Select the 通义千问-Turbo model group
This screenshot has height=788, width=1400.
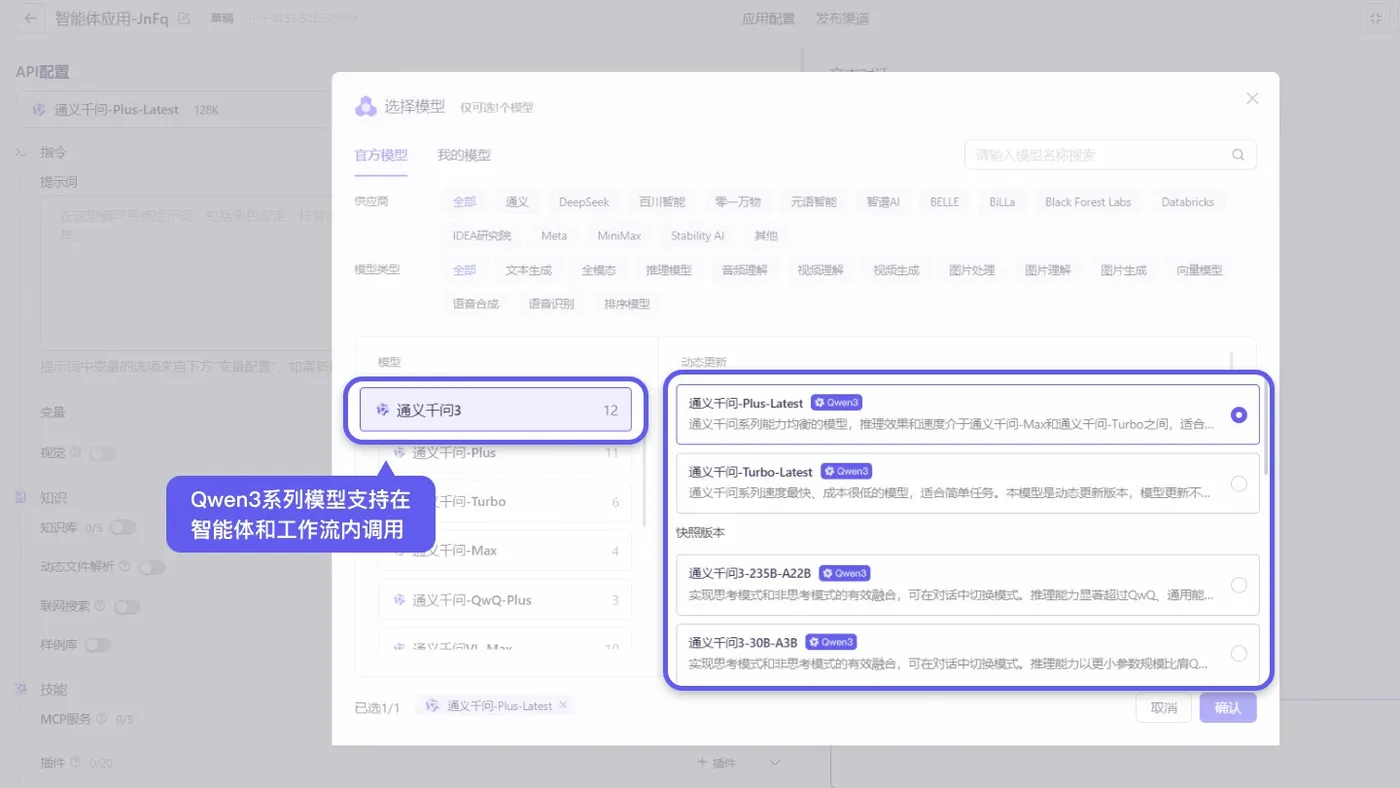pyautogui.click(x=505, y=501)
